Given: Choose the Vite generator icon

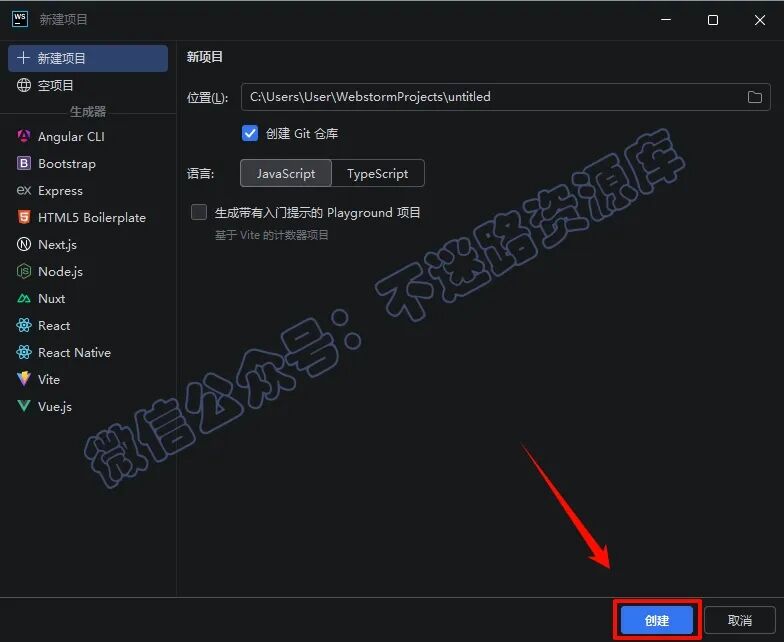Looking at the screenshot, I should point(24,379).
